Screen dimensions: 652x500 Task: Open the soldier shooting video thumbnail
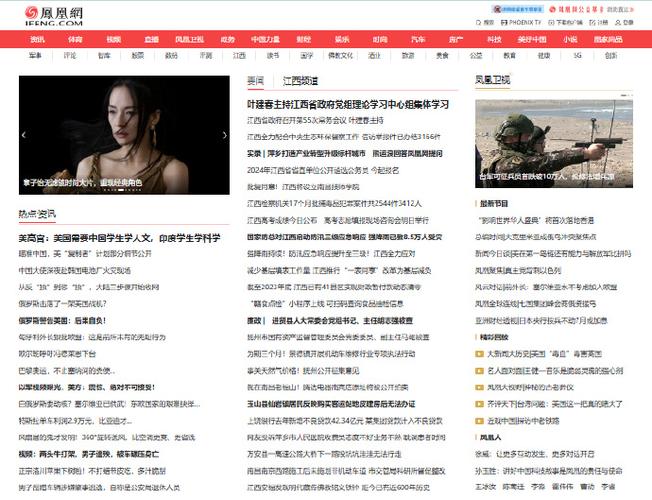pyautogui.click(x=554, y=144)
